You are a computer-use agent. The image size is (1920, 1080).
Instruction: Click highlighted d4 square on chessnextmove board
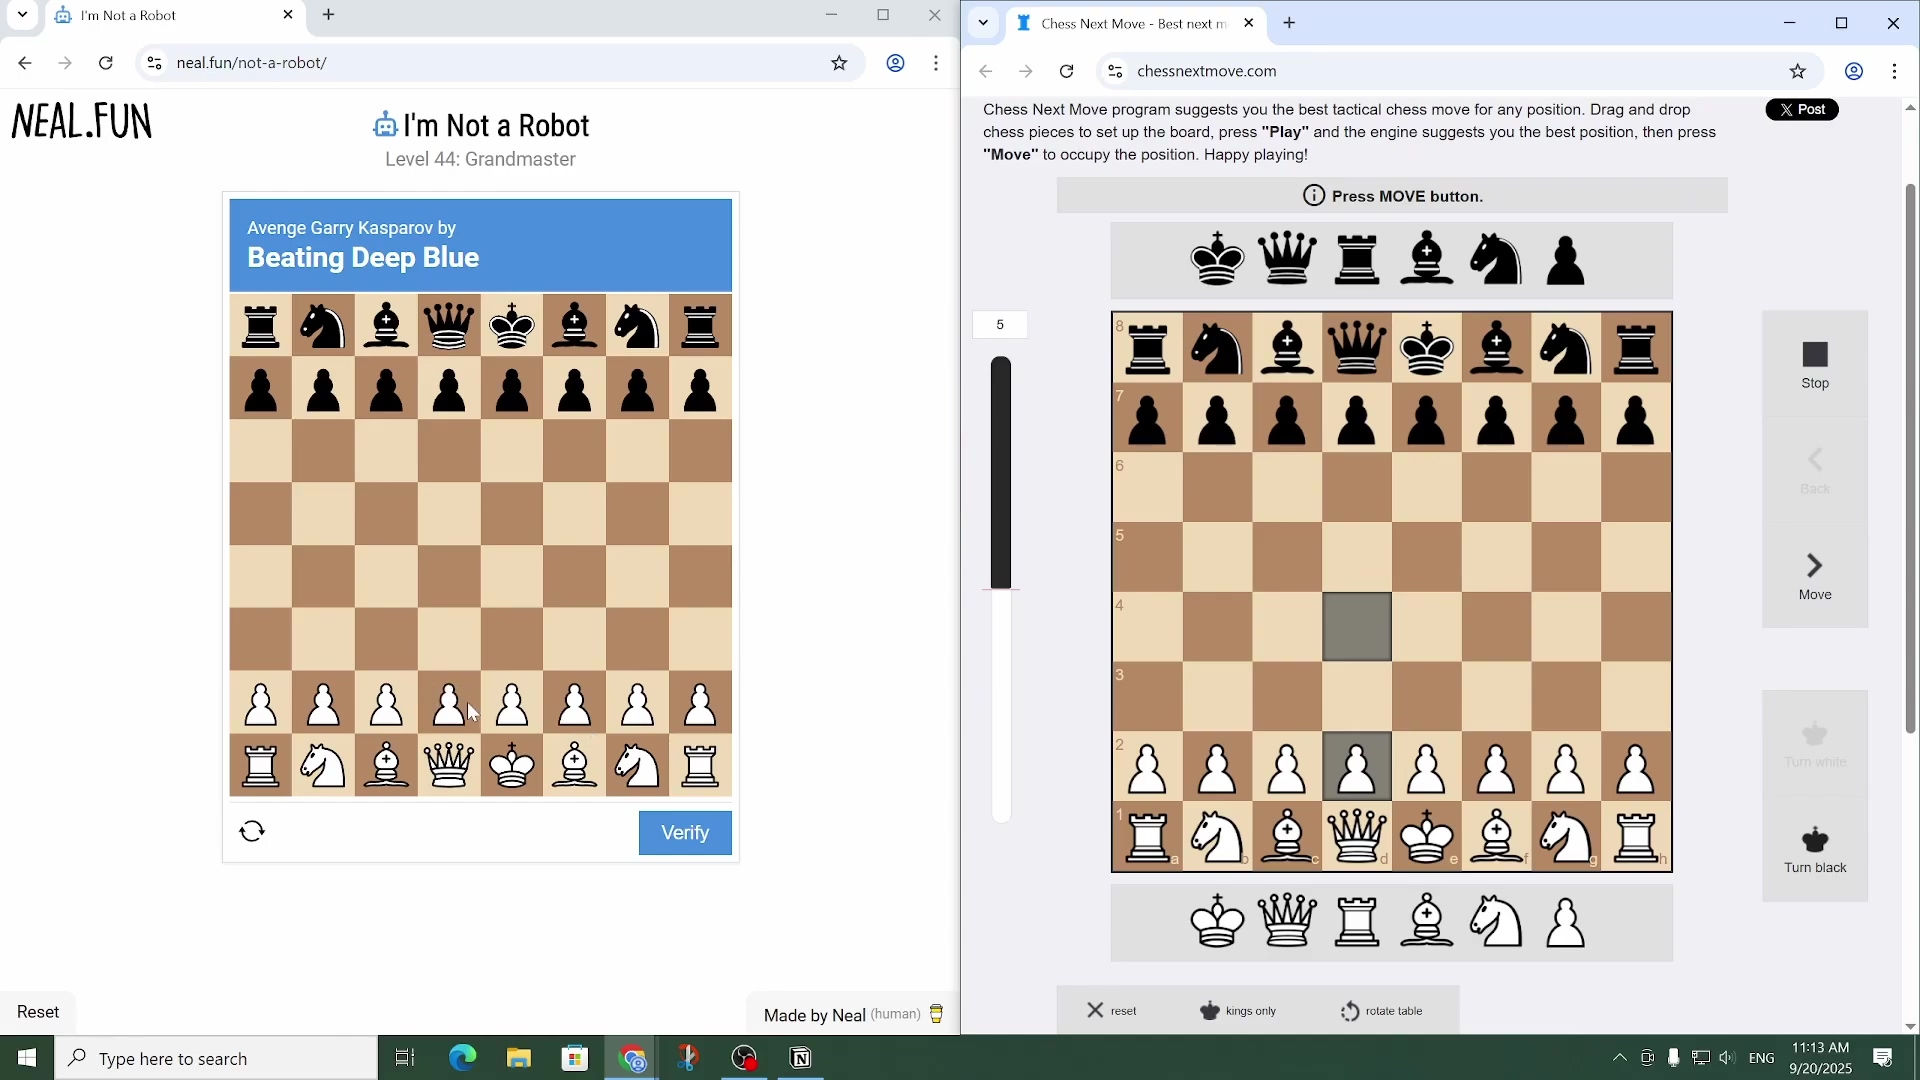pos(1357,627)
